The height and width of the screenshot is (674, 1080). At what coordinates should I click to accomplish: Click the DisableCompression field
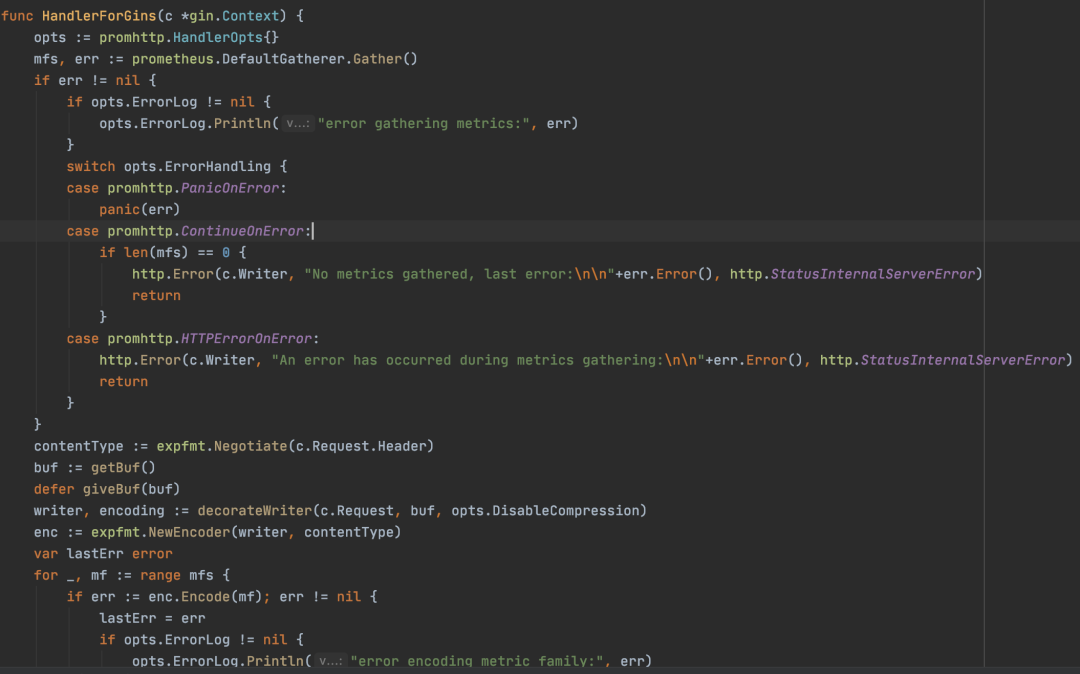pos(565,511)
